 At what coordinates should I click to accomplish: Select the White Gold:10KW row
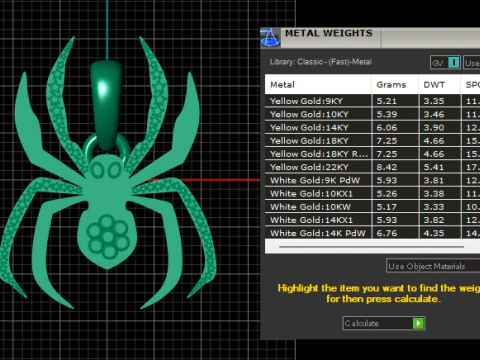pyautogui.click(x=372, y=207)
